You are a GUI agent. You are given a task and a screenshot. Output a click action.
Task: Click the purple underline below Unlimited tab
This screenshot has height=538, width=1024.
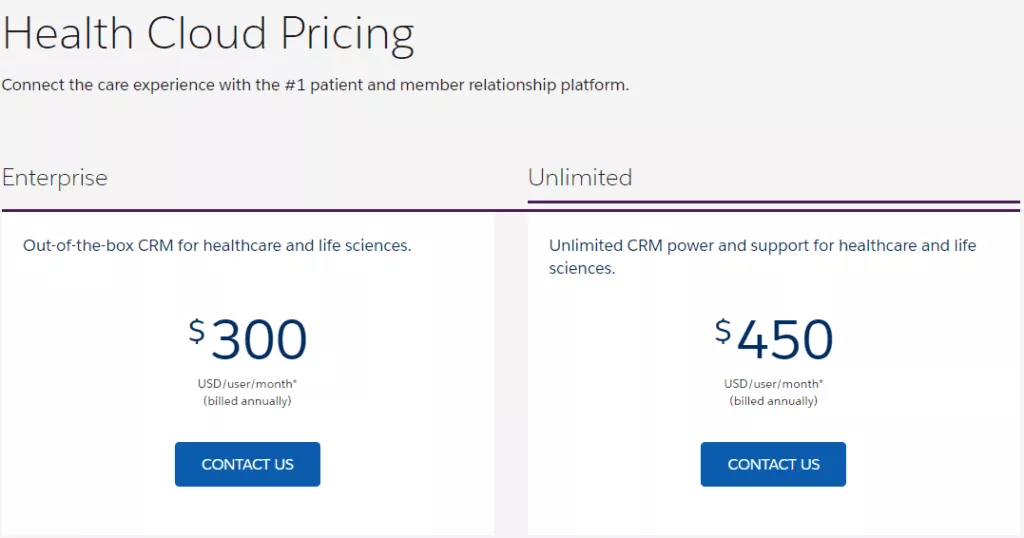[773, 202]
